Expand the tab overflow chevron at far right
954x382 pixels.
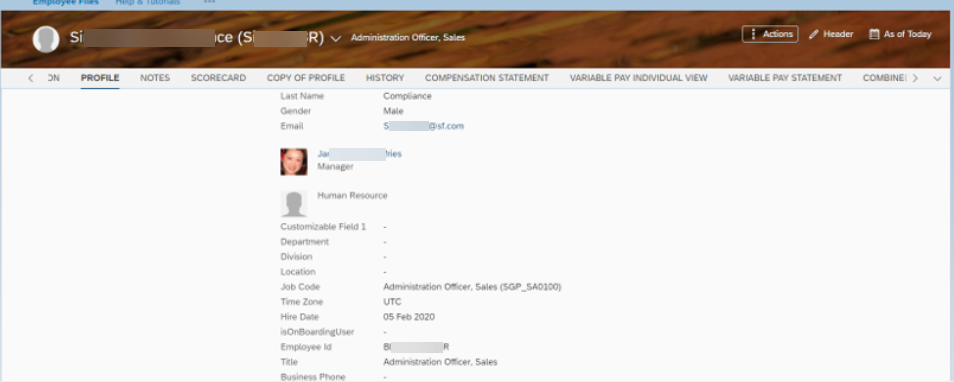937,78
